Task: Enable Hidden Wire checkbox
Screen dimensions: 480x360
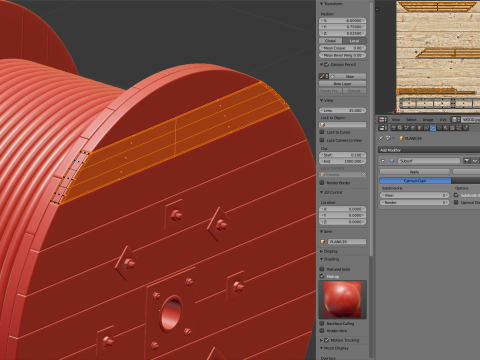Action: pos(322,331)
